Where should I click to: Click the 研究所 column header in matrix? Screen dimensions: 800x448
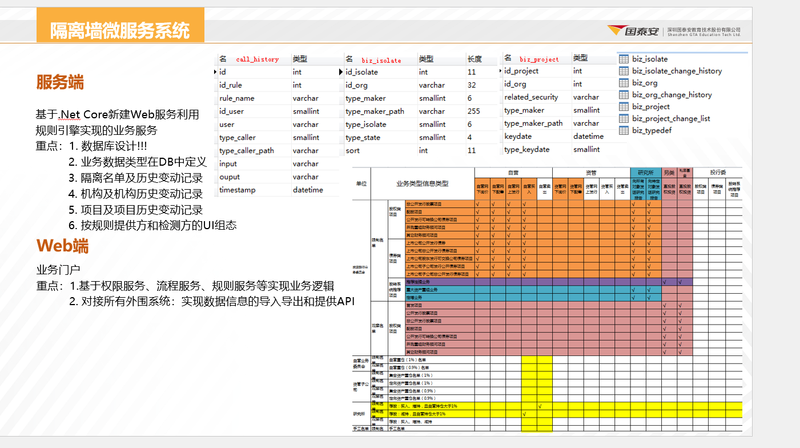(x=645, y=171)
